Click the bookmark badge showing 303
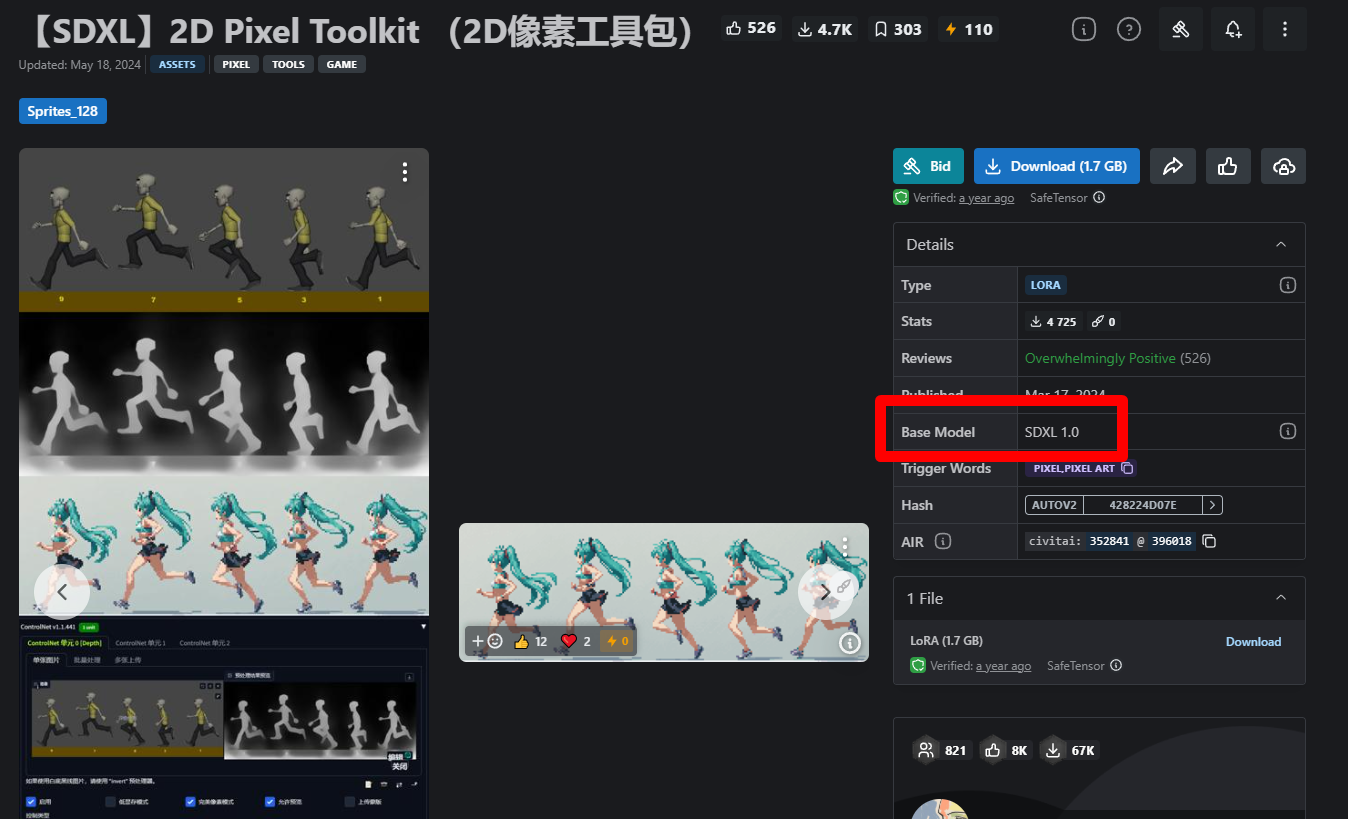This screenshot has height=819, width=1348. [x=897, y=29]
